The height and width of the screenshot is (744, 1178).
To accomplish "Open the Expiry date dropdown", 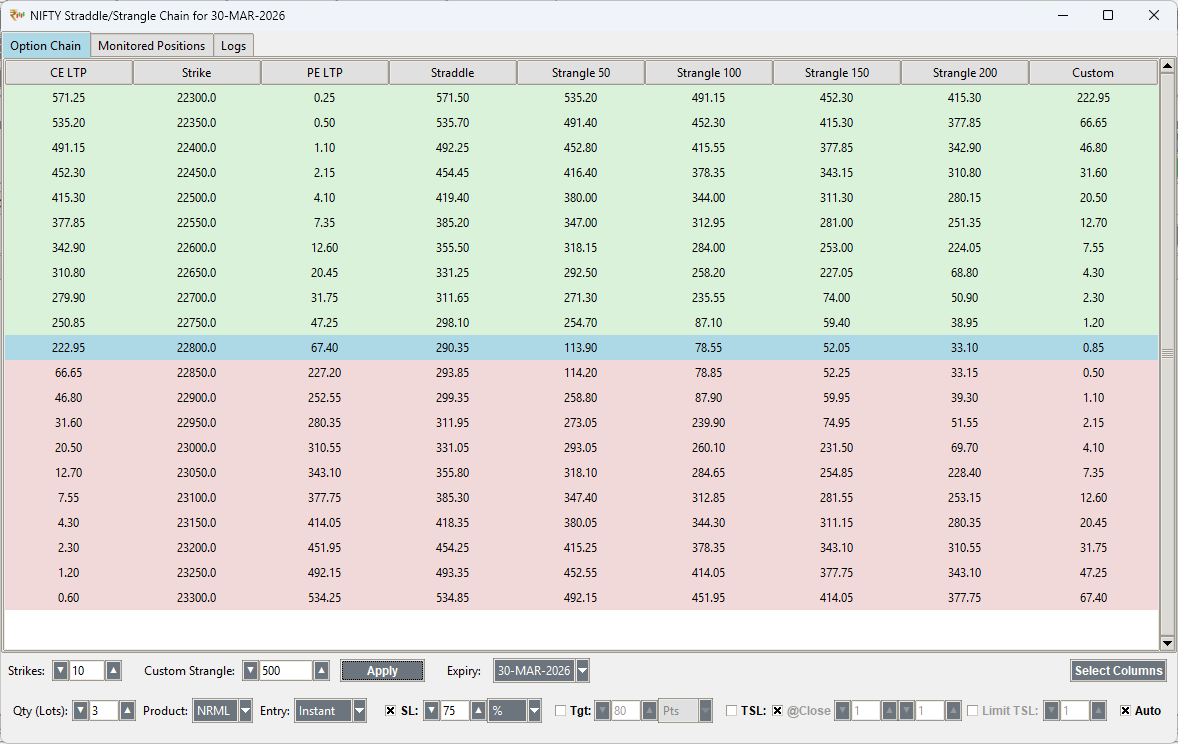I will tap(582, 671).
